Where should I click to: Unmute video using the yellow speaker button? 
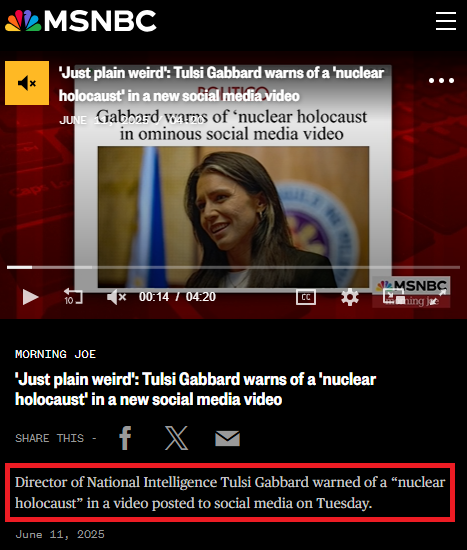point(27,83)
